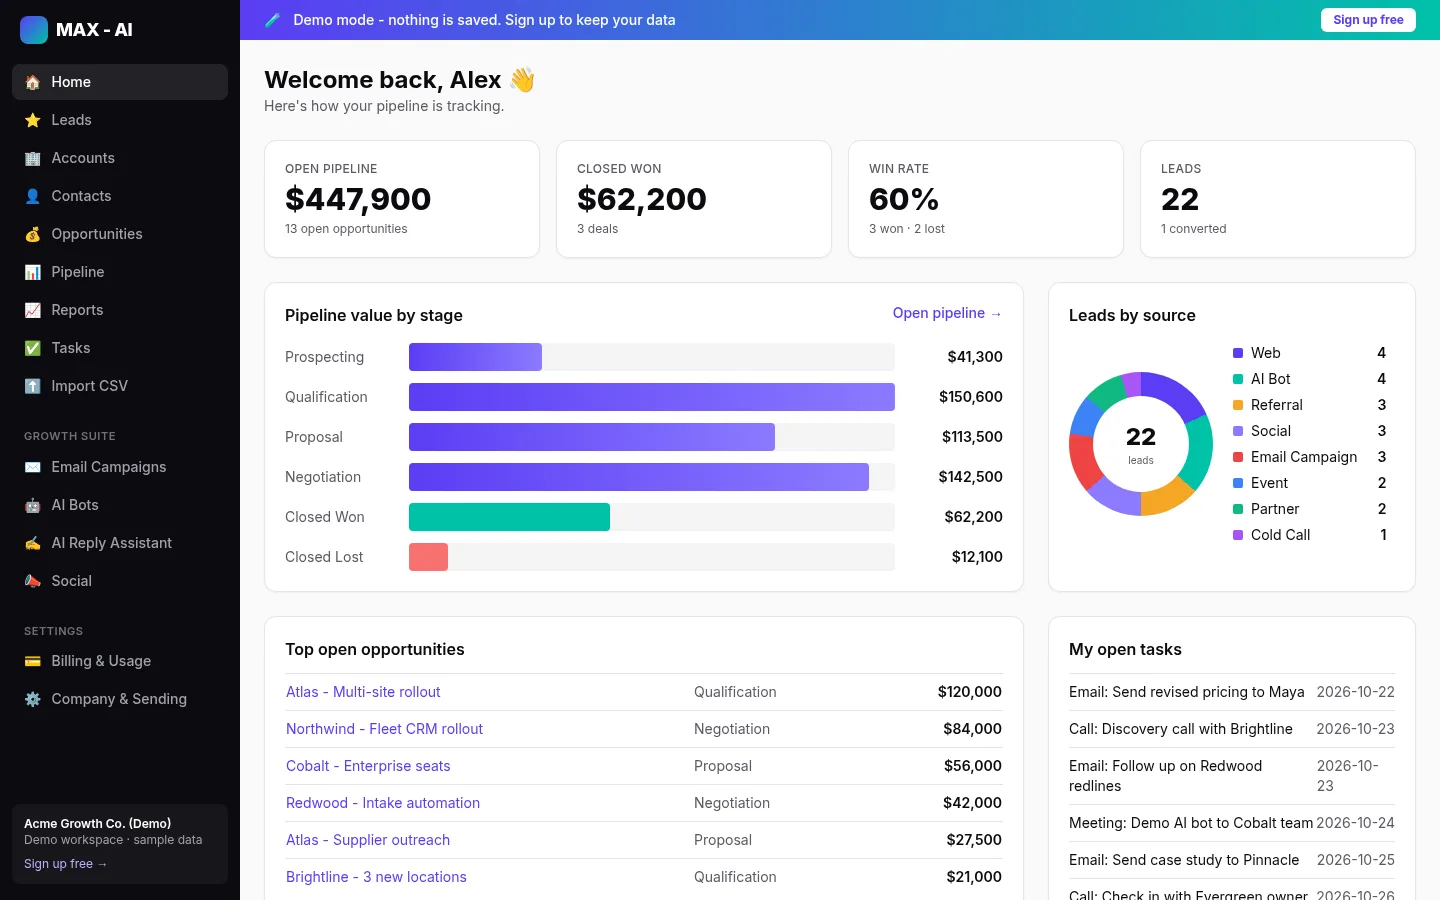Click the AI Bots robot icon
The image size is (1440, 900).
click(33, 505)
